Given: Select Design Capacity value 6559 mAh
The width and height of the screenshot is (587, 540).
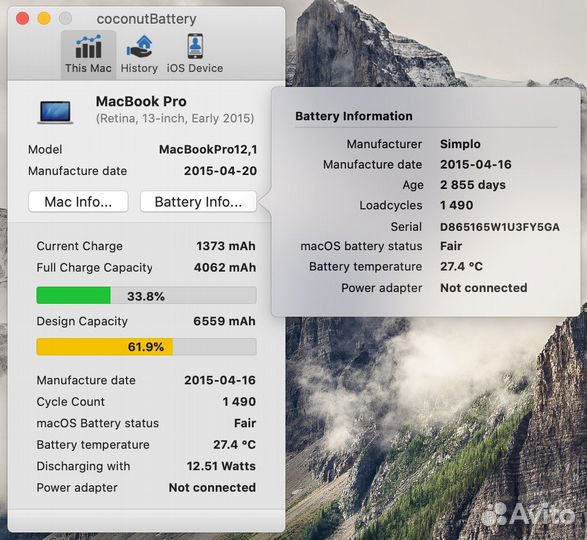Looking at the screenshot, I should coord(225,321).
